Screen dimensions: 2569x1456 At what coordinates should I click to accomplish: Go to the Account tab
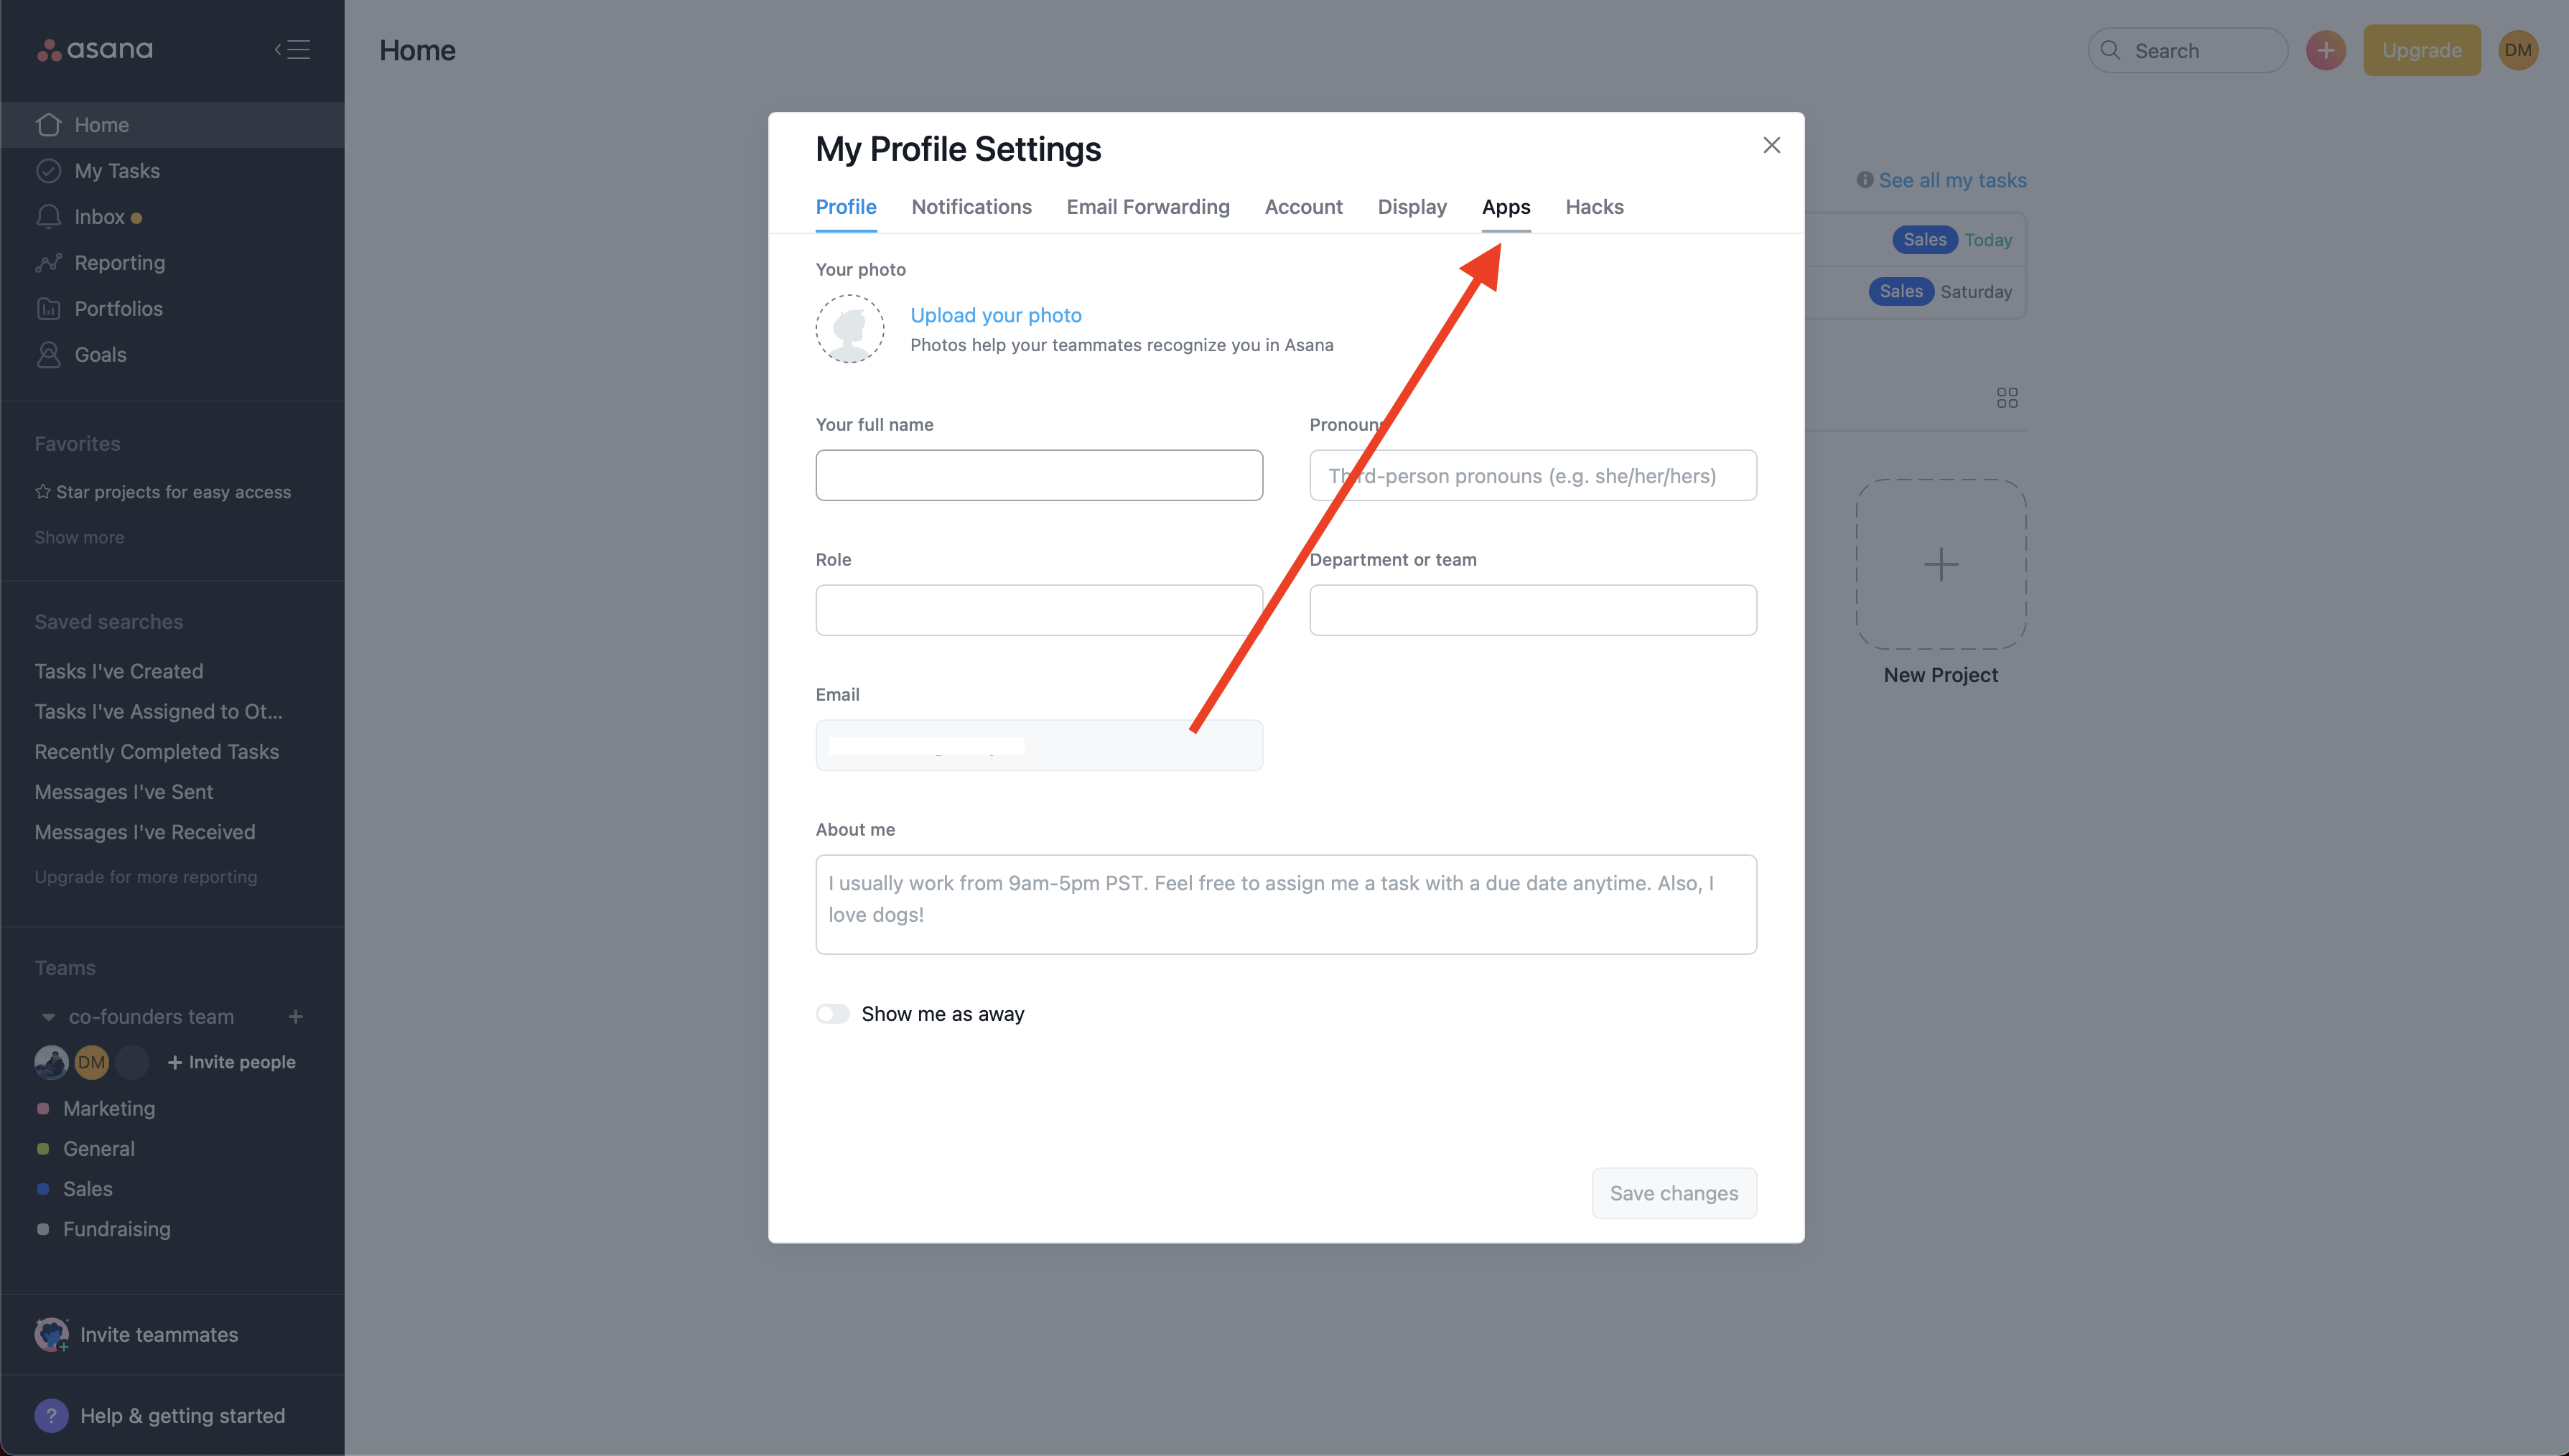[x=1303, y=207]
